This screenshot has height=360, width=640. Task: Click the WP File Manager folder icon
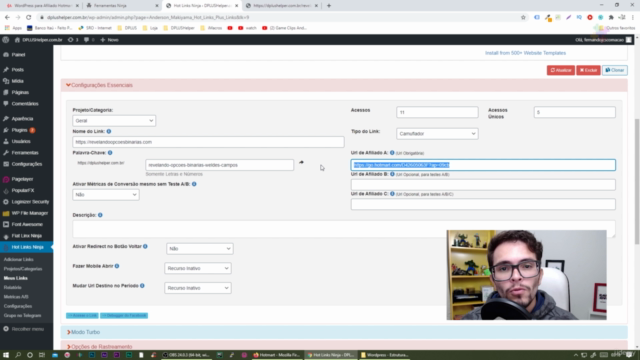coord(6,213)
